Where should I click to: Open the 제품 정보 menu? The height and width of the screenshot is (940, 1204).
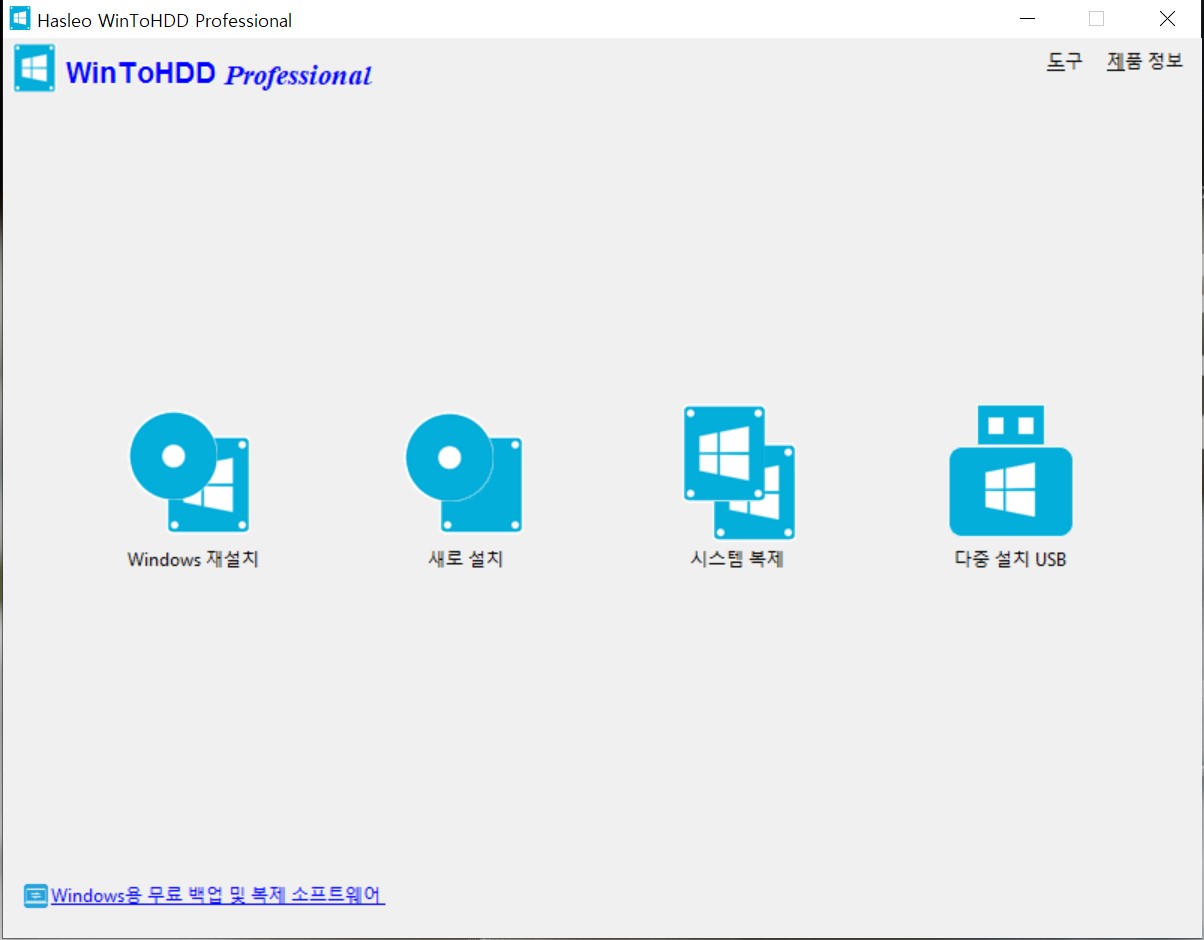pos(1145,61)
